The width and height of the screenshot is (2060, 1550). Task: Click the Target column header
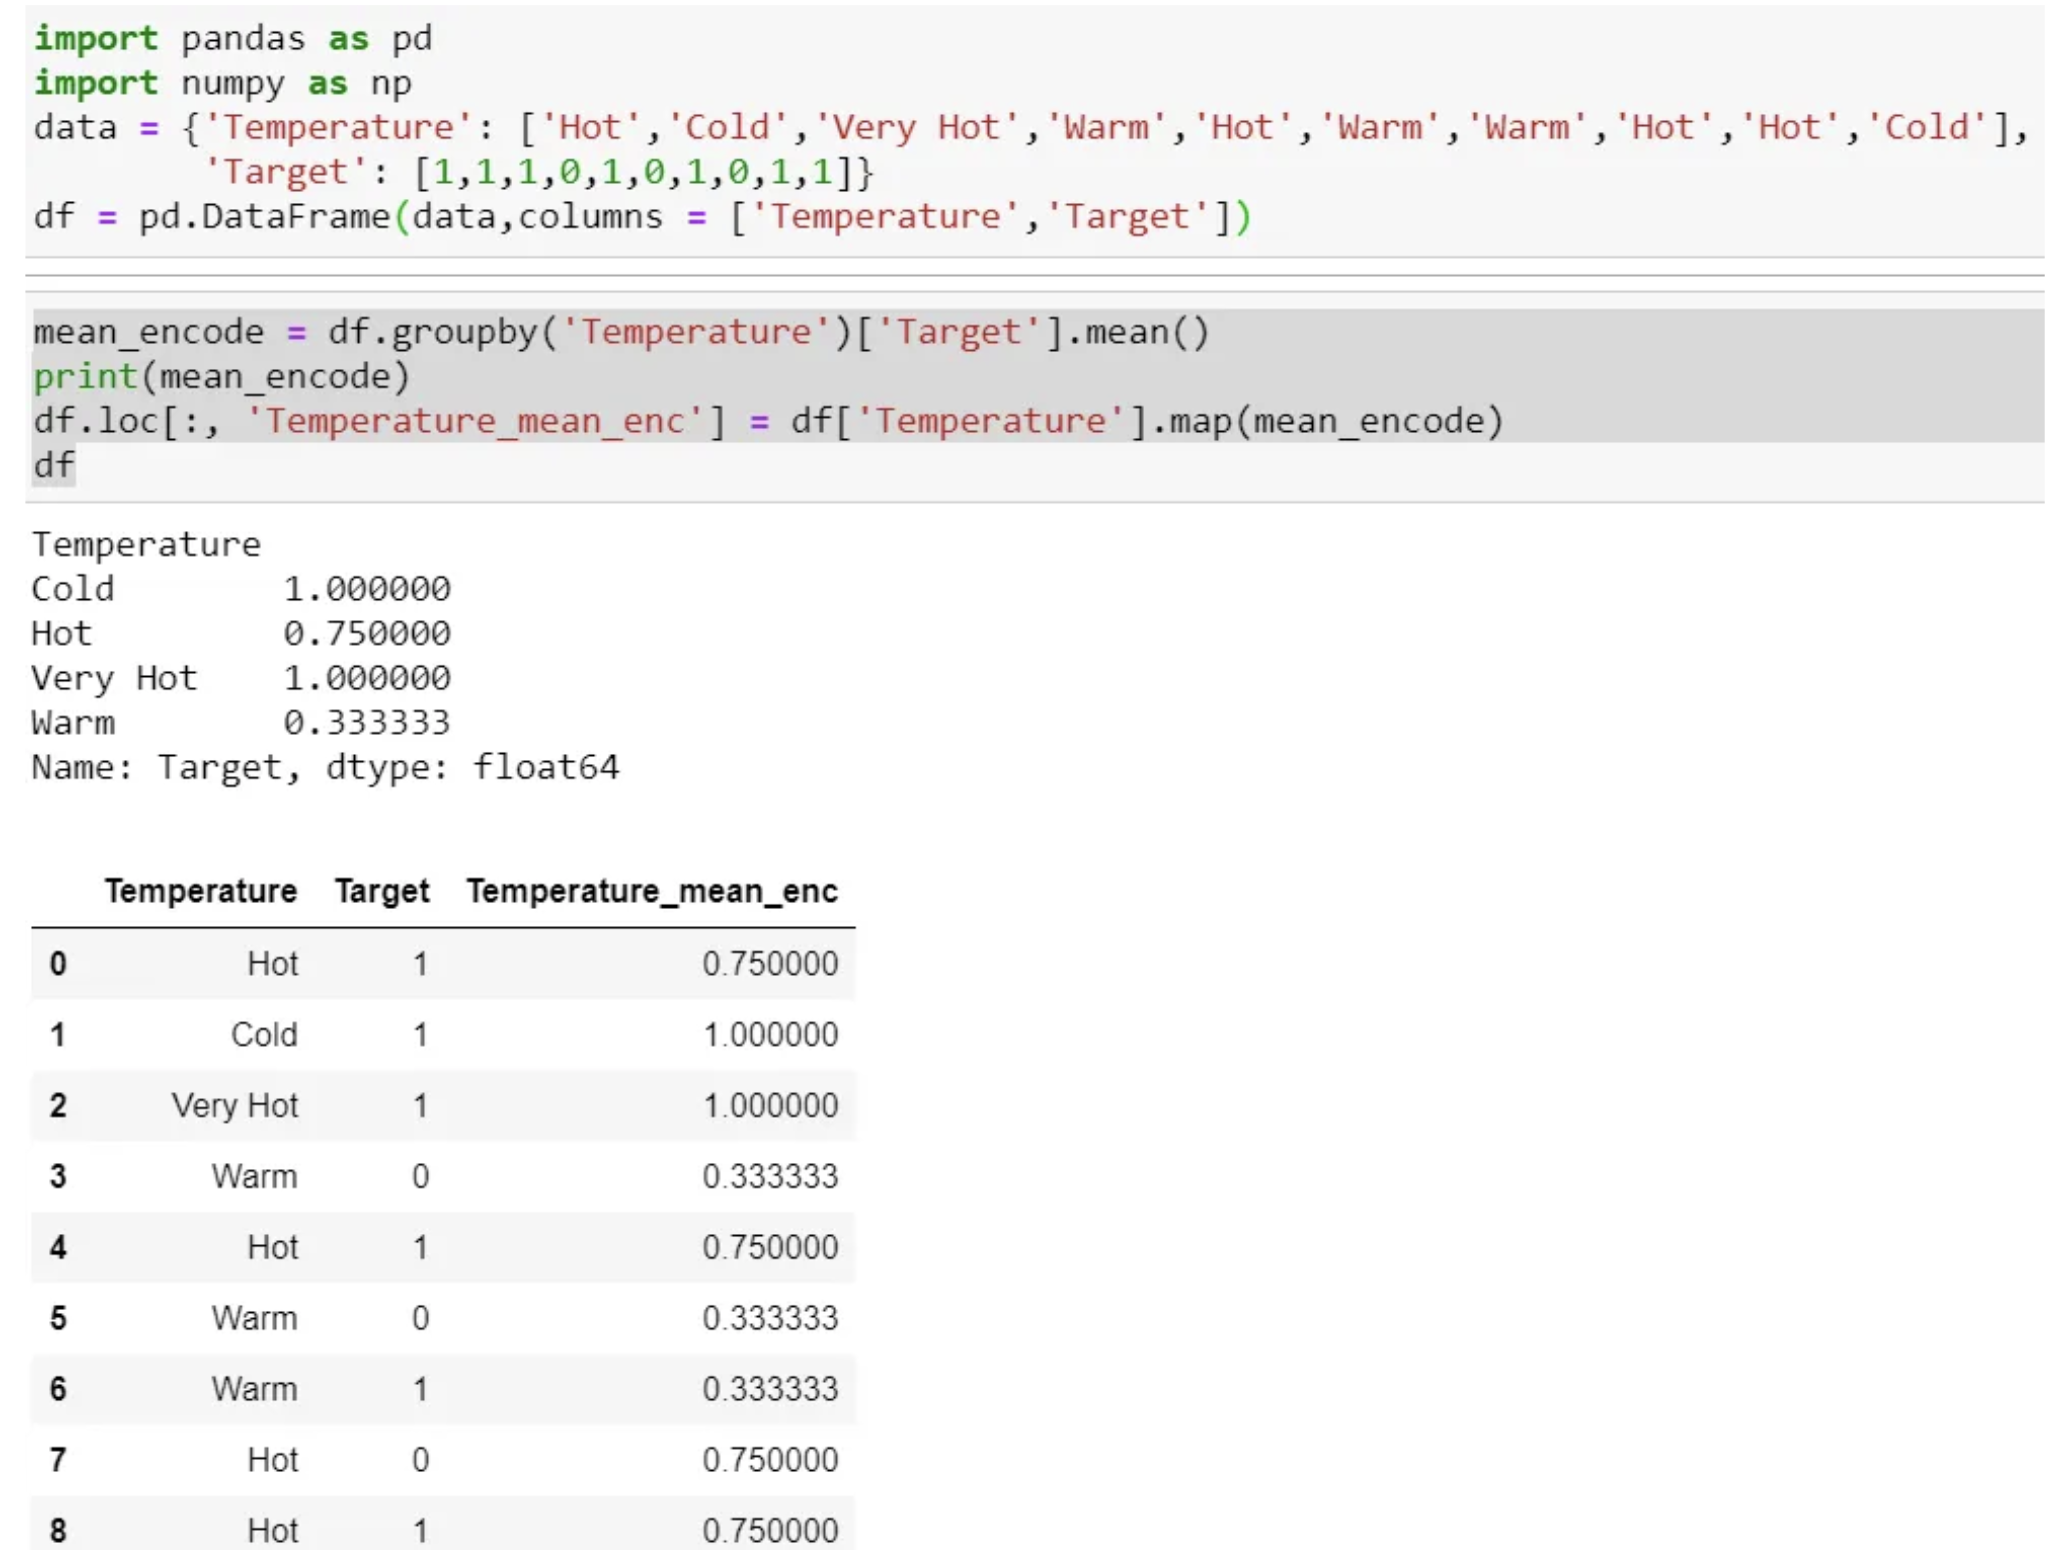click(x=382, y=891)
